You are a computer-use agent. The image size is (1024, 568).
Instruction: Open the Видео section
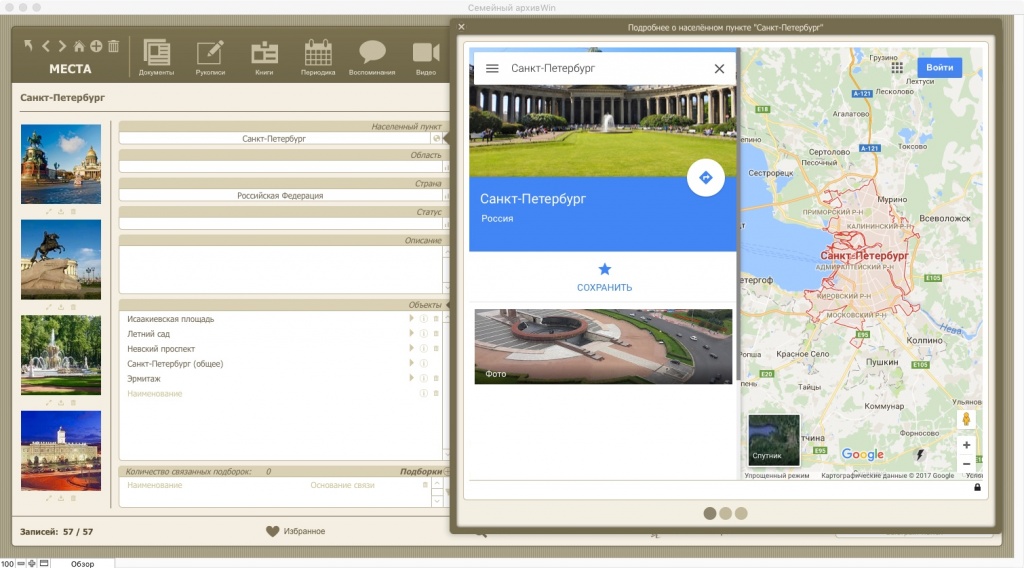[426, 58]
